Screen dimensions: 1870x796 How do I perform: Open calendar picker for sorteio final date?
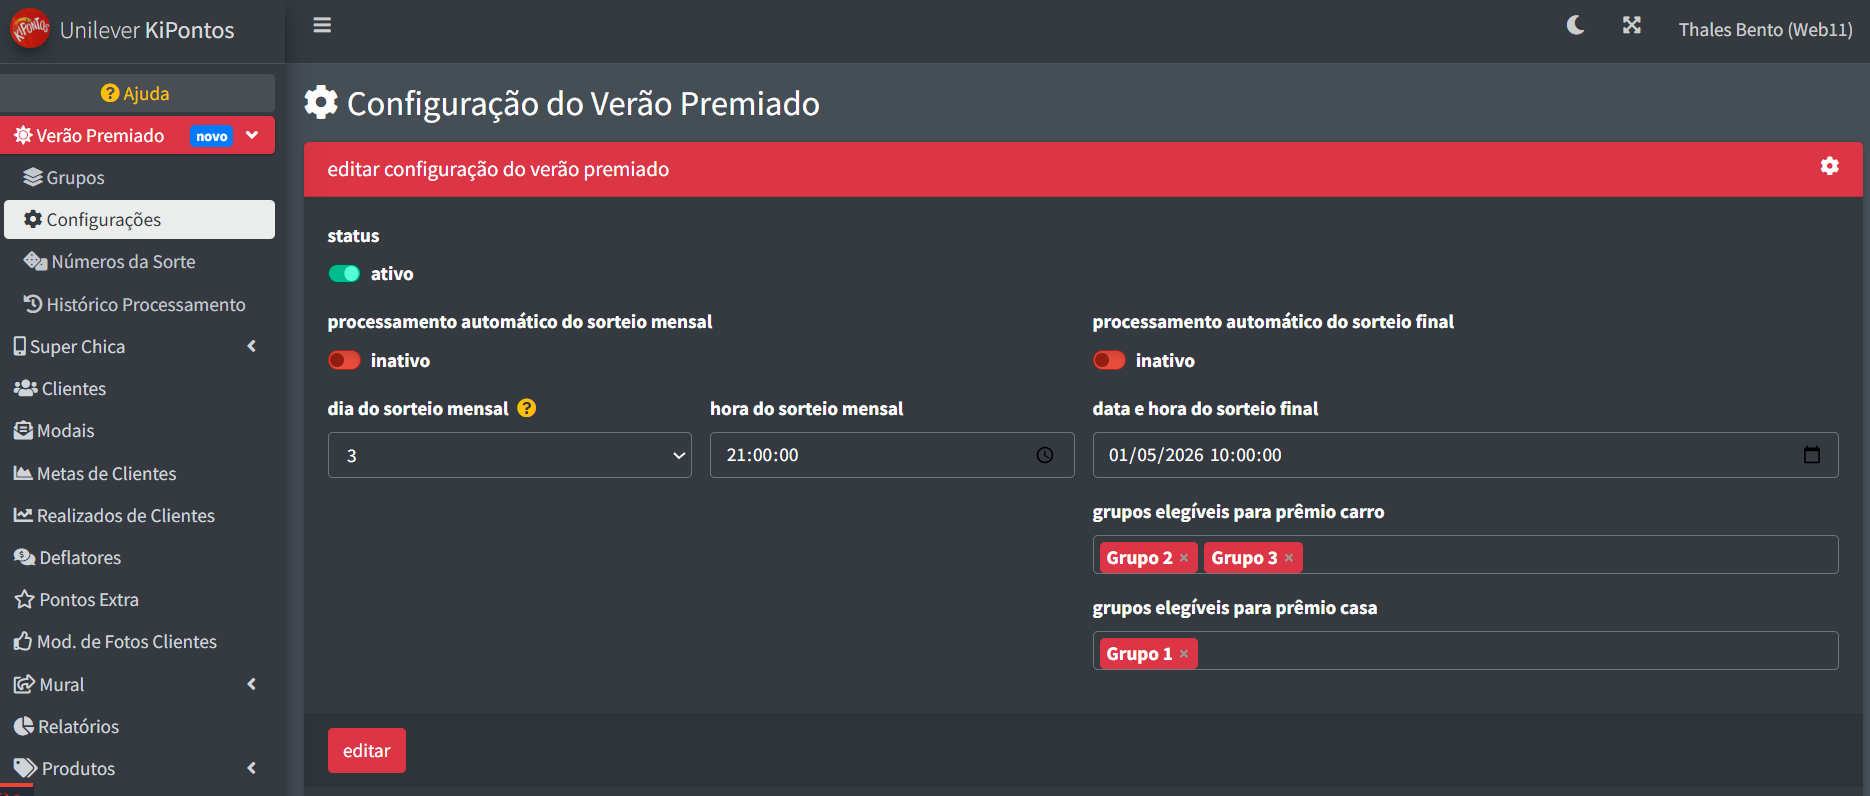pyautogui.click(x=1811, y=455)
